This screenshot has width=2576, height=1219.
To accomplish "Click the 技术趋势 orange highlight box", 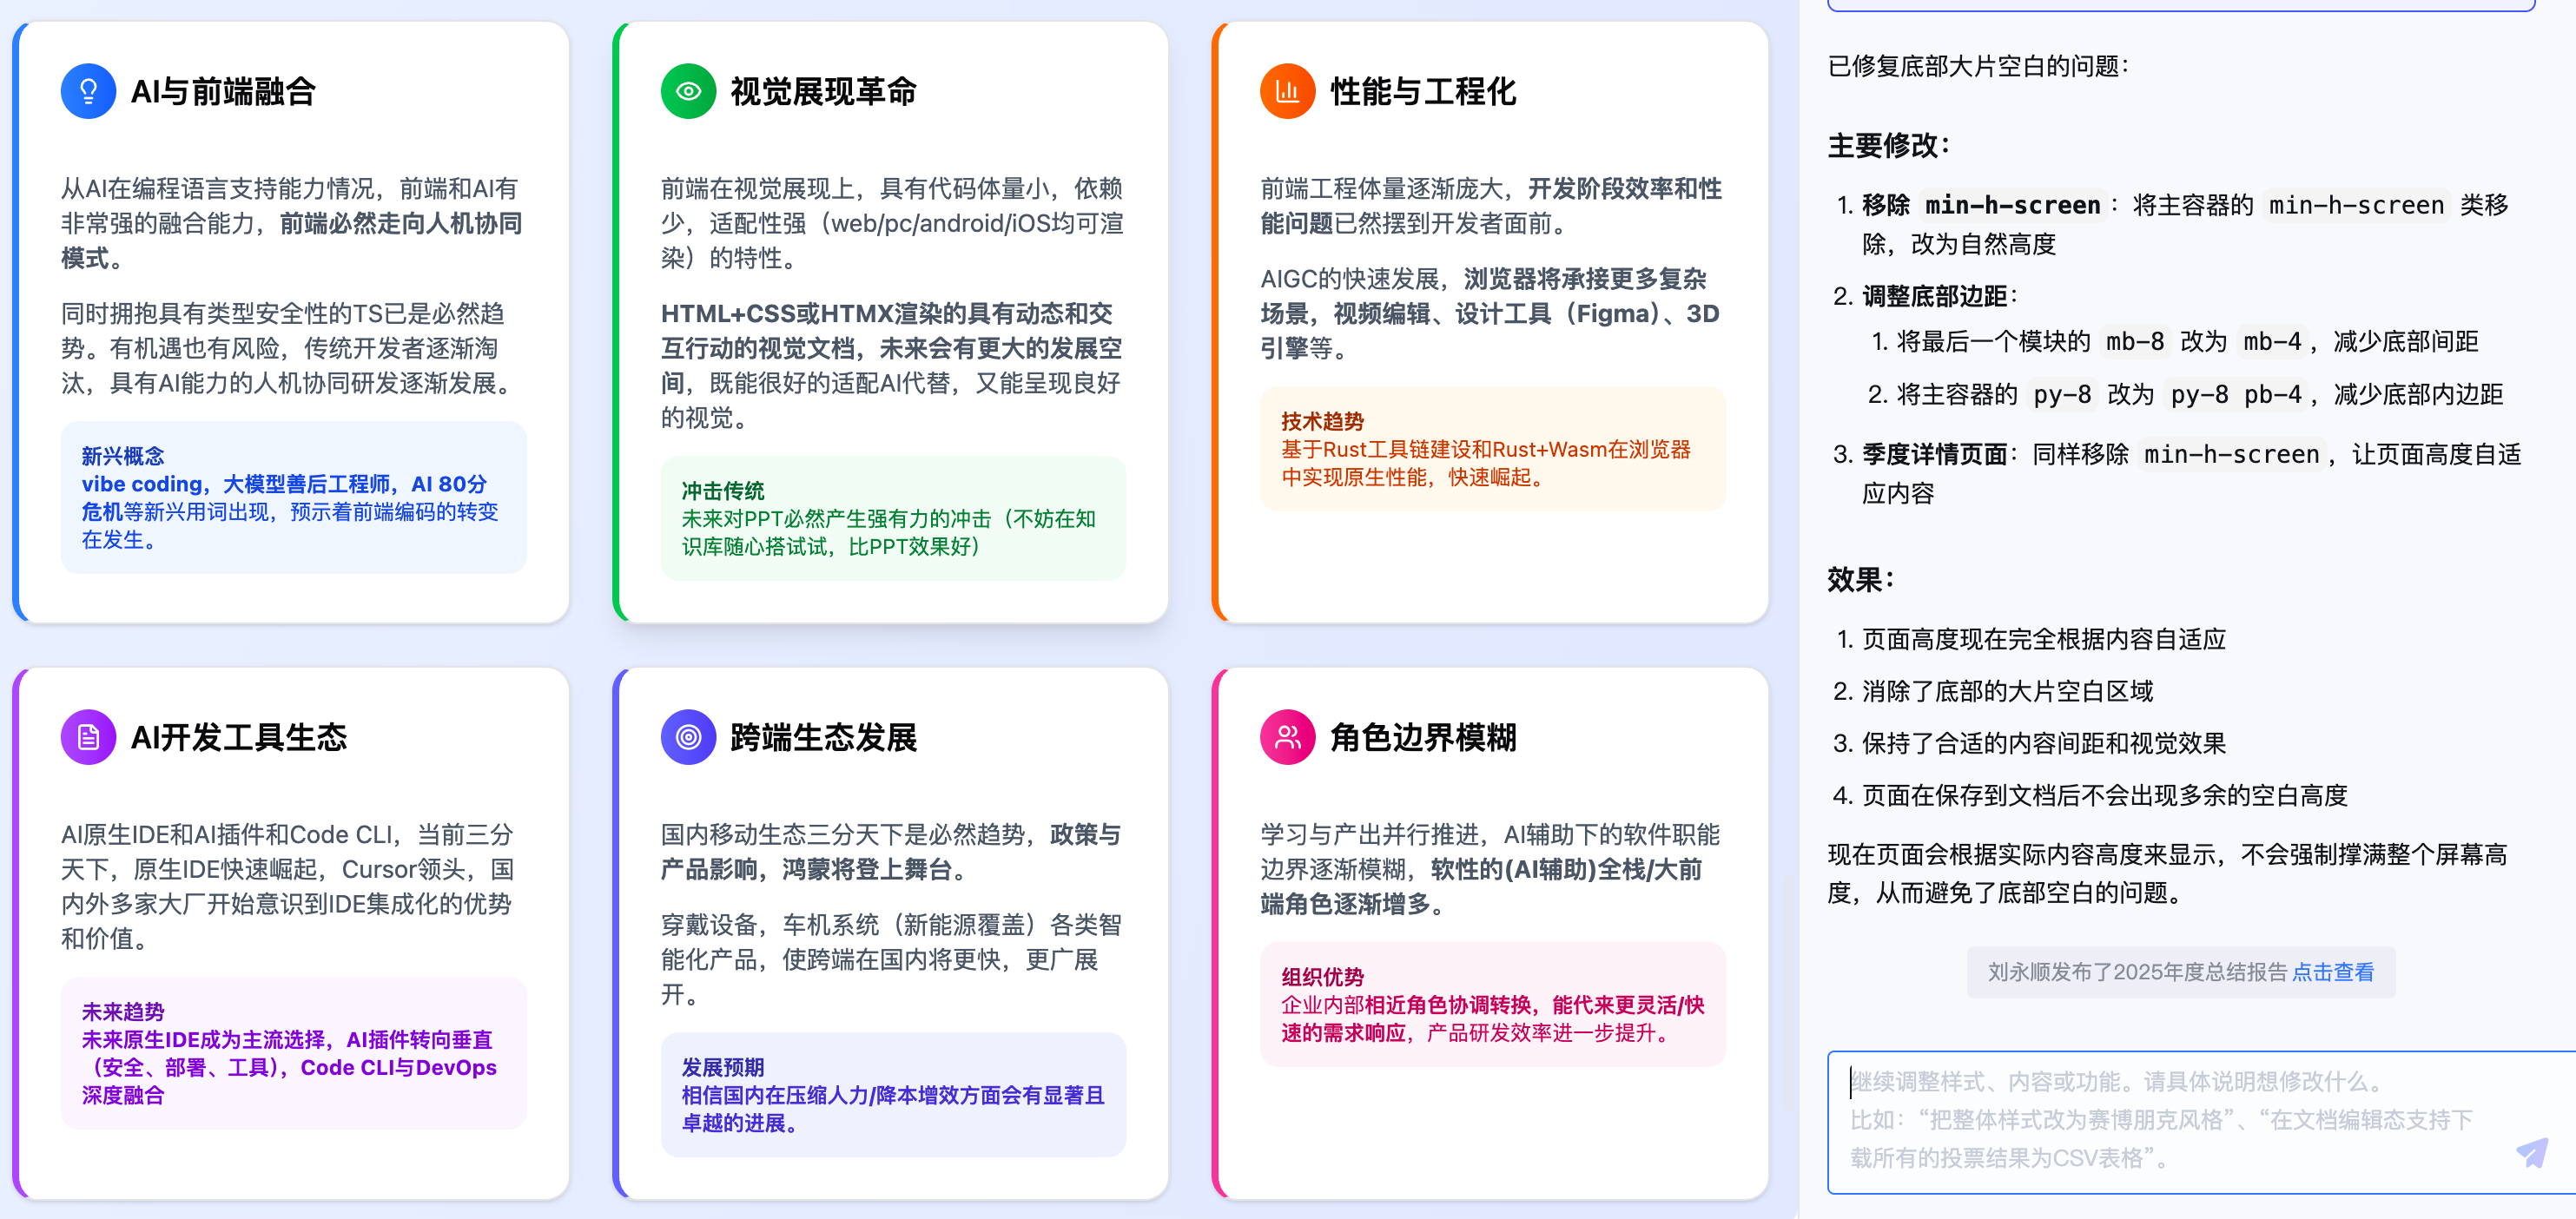I will 1492,449.
